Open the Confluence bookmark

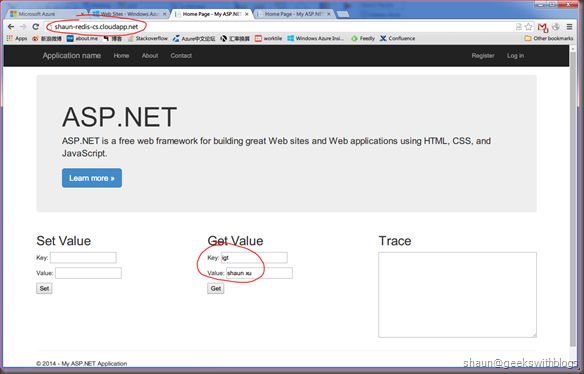click(x=397, y=38)
